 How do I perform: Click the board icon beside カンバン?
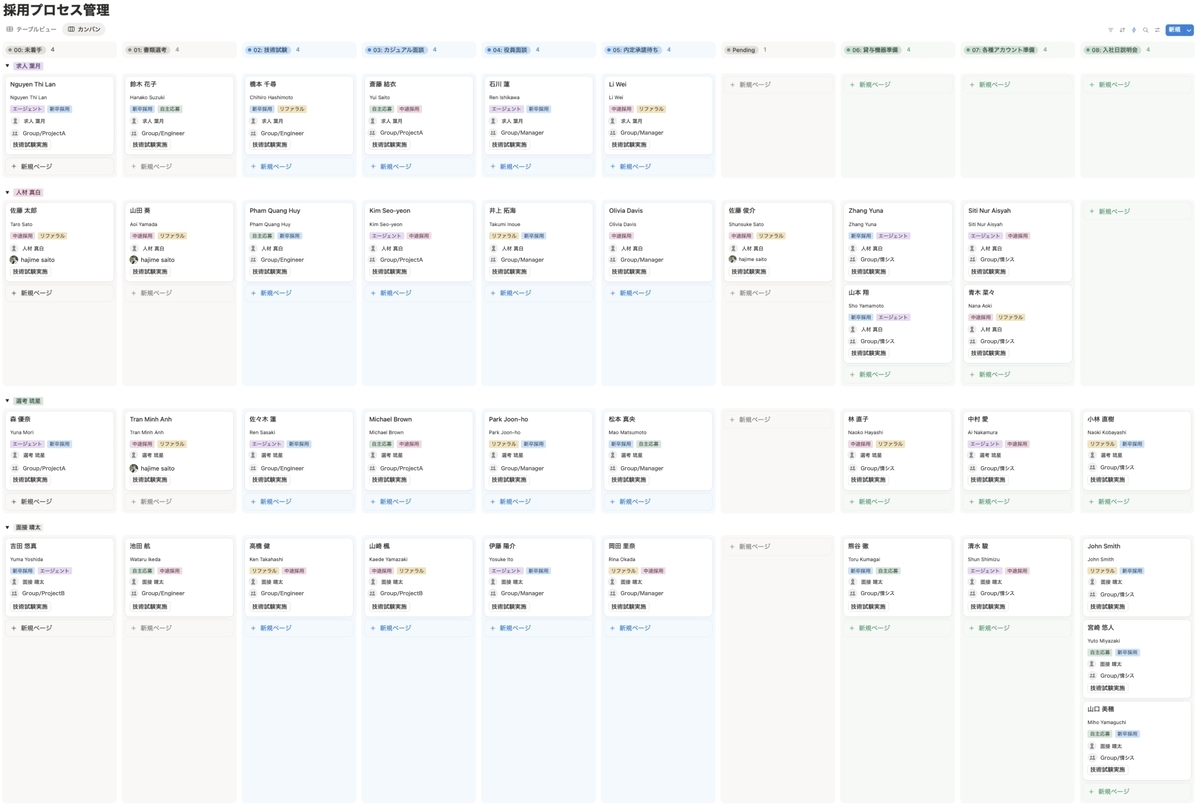pyautogui.click(x=71, y=30)
